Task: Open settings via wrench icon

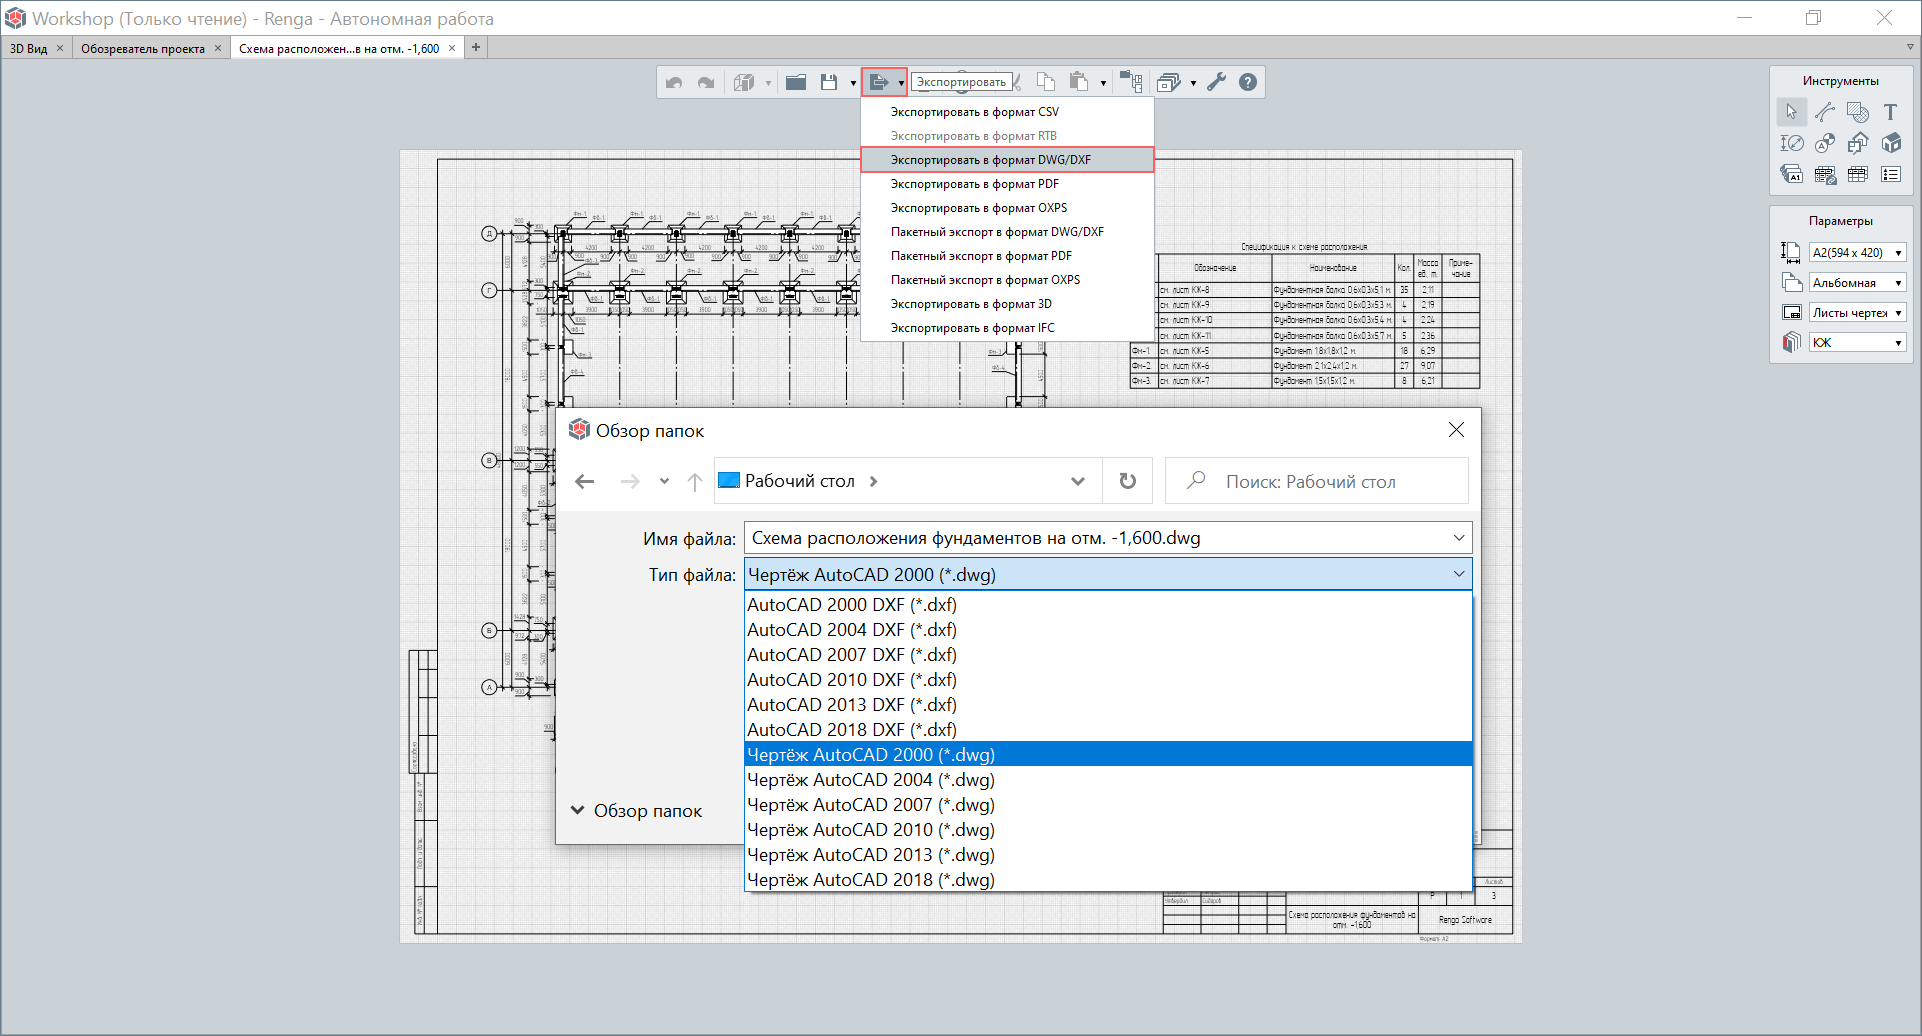Action: click(1216, 82)
